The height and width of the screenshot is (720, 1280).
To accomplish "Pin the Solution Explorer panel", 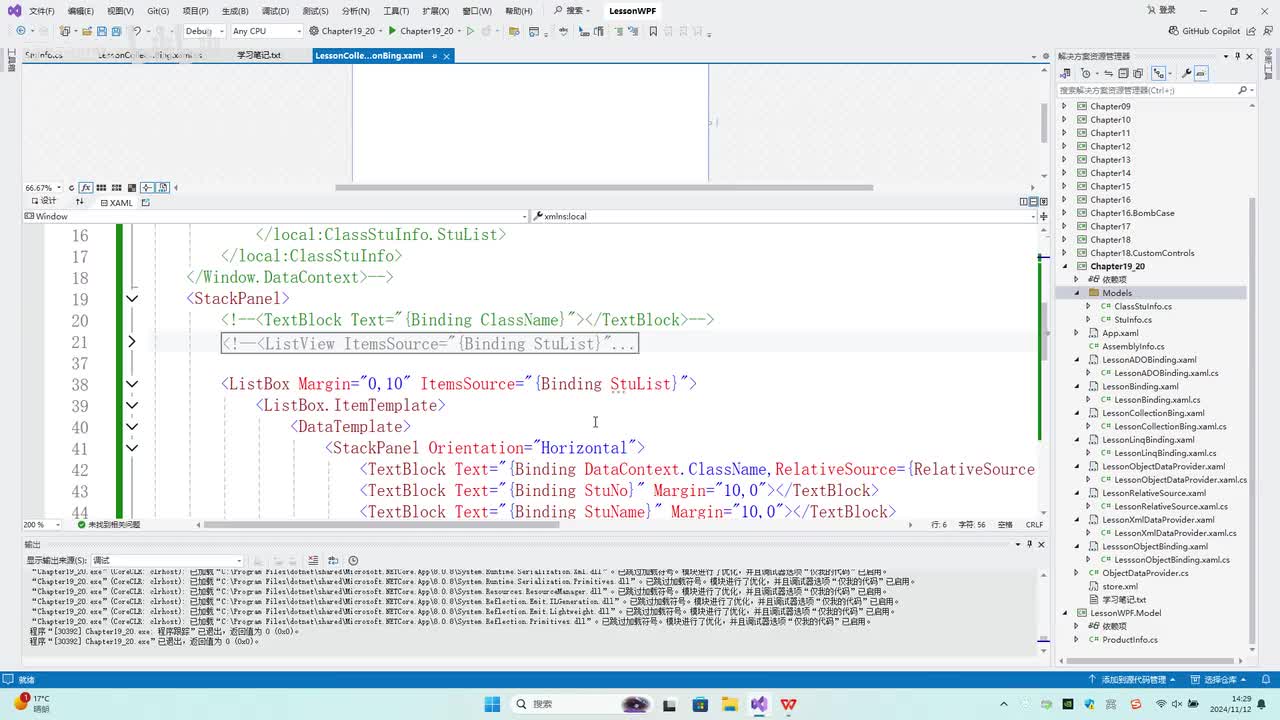I will point(1238,57).
